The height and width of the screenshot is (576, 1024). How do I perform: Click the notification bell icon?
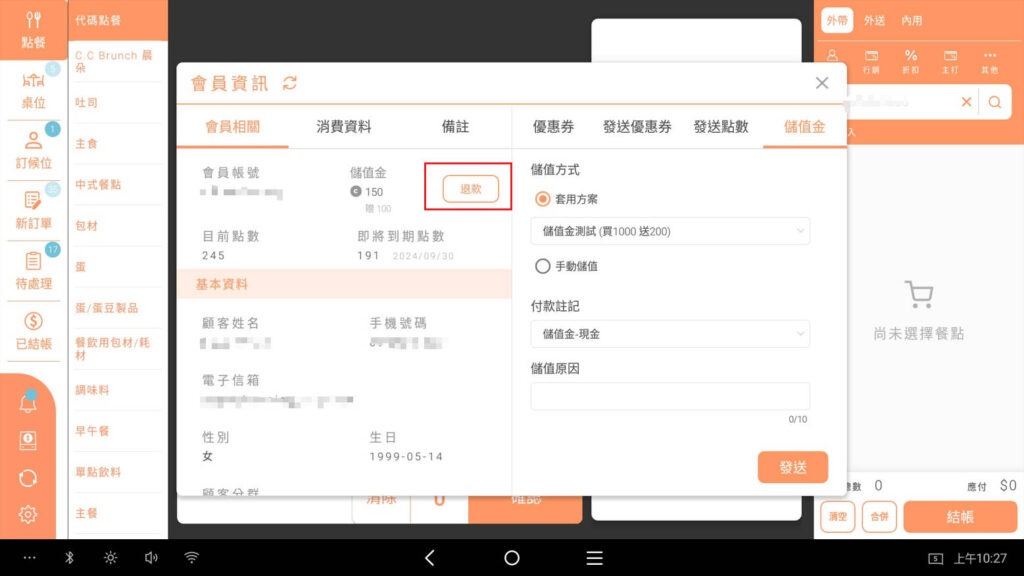pyautogui.click(x=28, y=403)
